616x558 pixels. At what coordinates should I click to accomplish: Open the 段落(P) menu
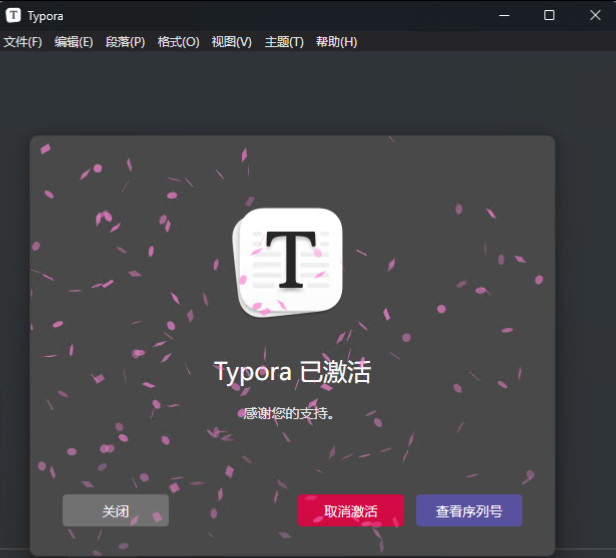[x=125, y=42]
